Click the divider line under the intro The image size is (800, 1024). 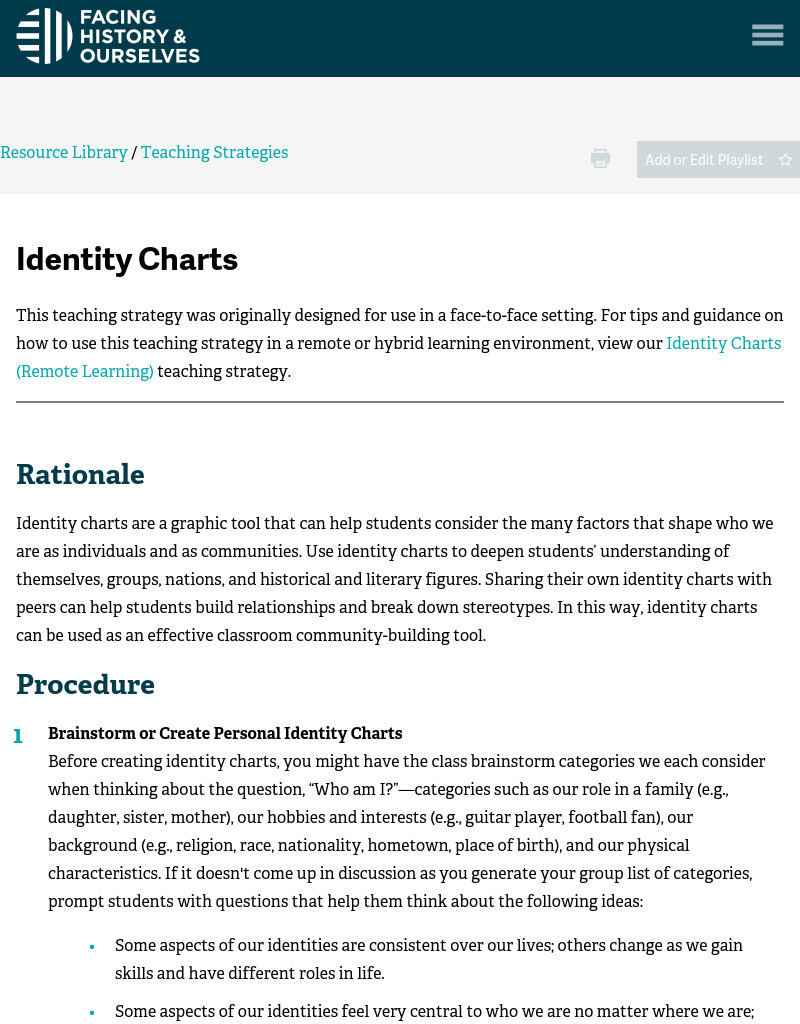(400, 403)
